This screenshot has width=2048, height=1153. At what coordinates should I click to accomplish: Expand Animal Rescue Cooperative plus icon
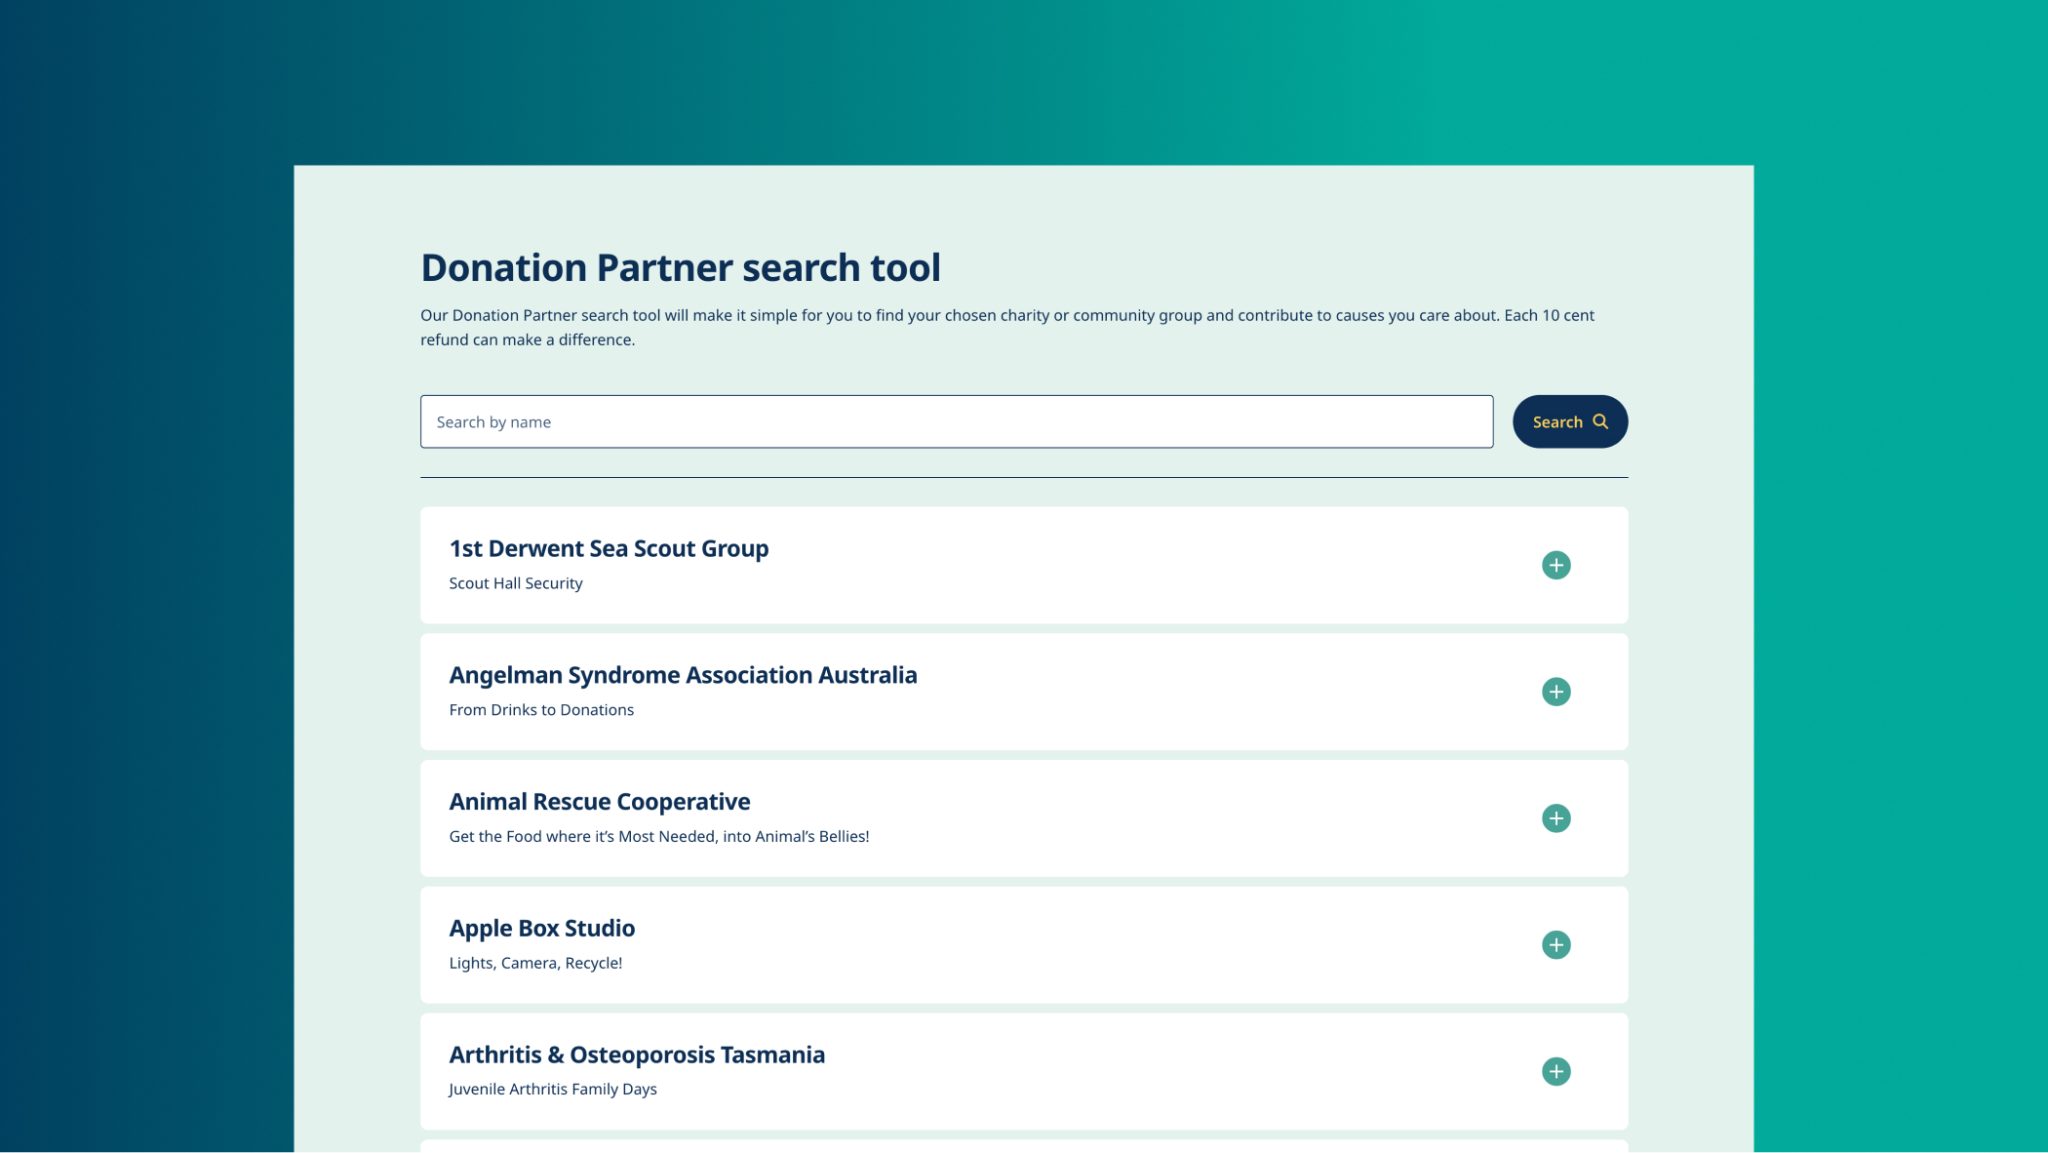tap(1555, 818)
